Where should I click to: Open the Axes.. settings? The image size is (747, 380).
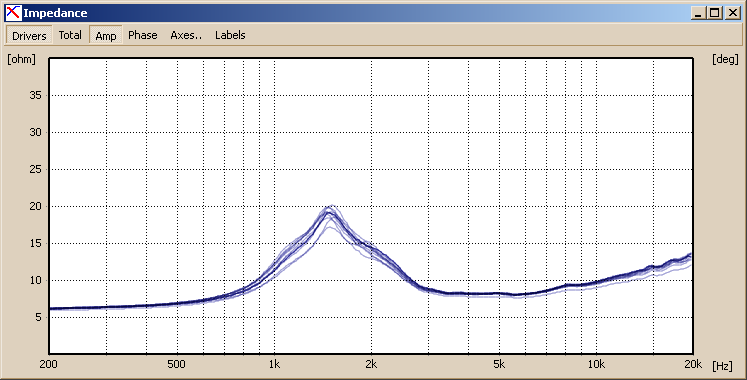186,35
